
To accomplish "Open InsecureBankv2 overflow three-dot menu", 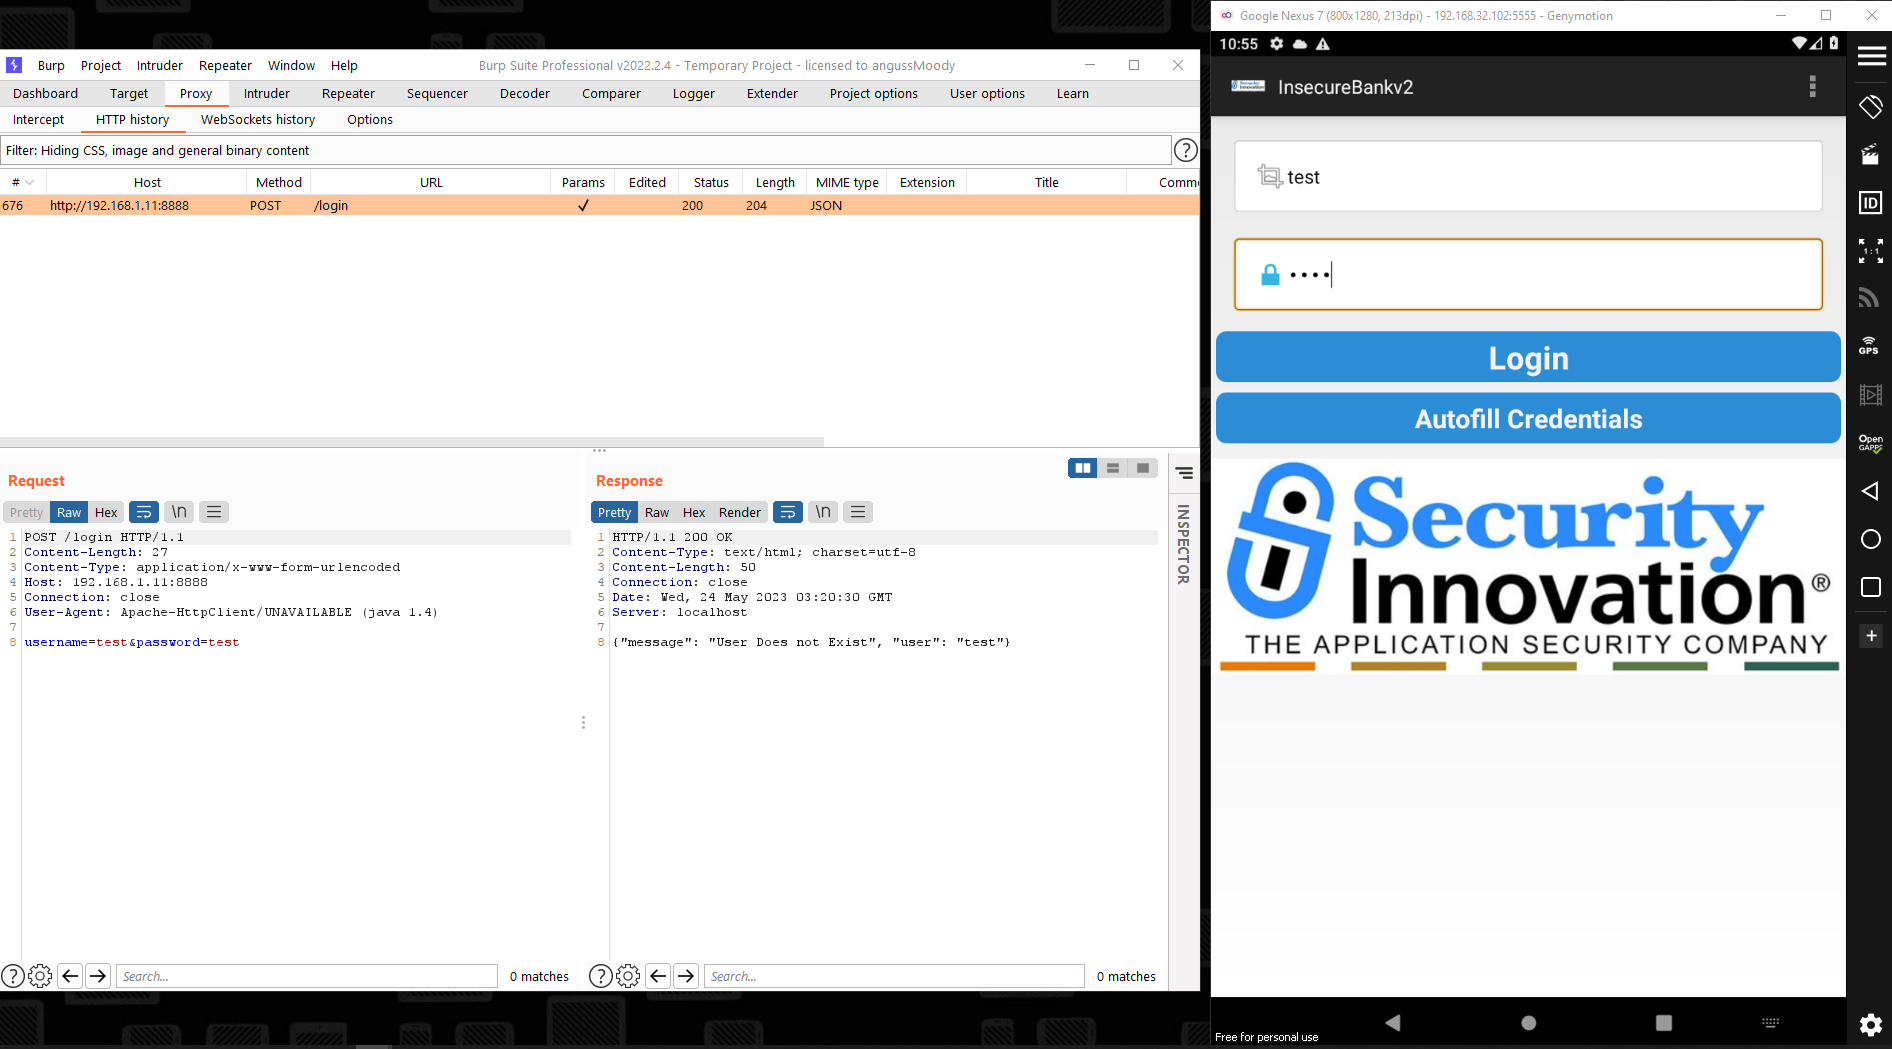I will point(1812,87).
